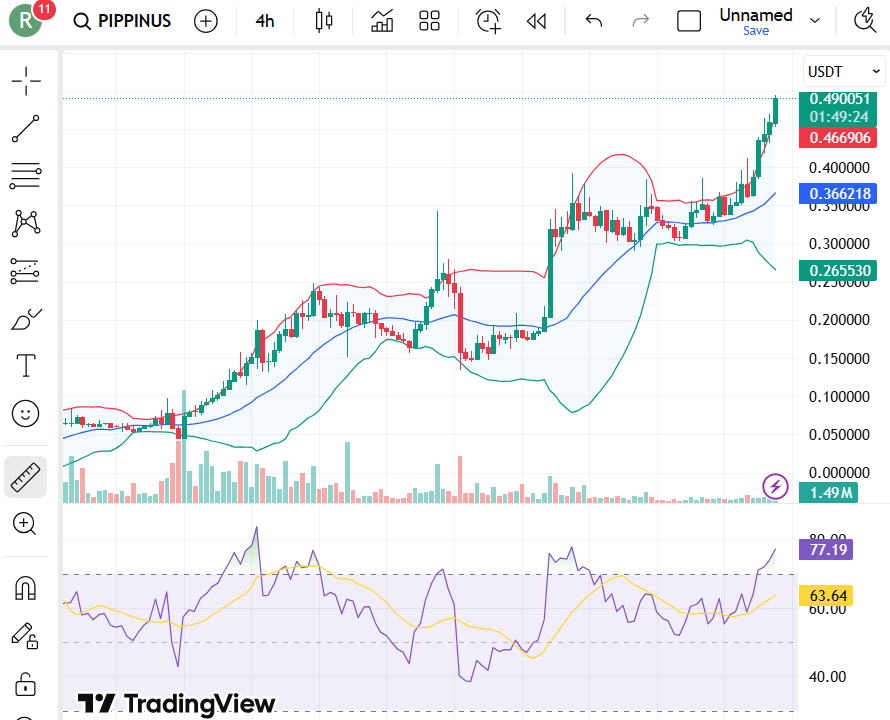Select the Brush drawing tool
Image resolution: width=890 pixels, height=720 pixels.
[25, 318]
